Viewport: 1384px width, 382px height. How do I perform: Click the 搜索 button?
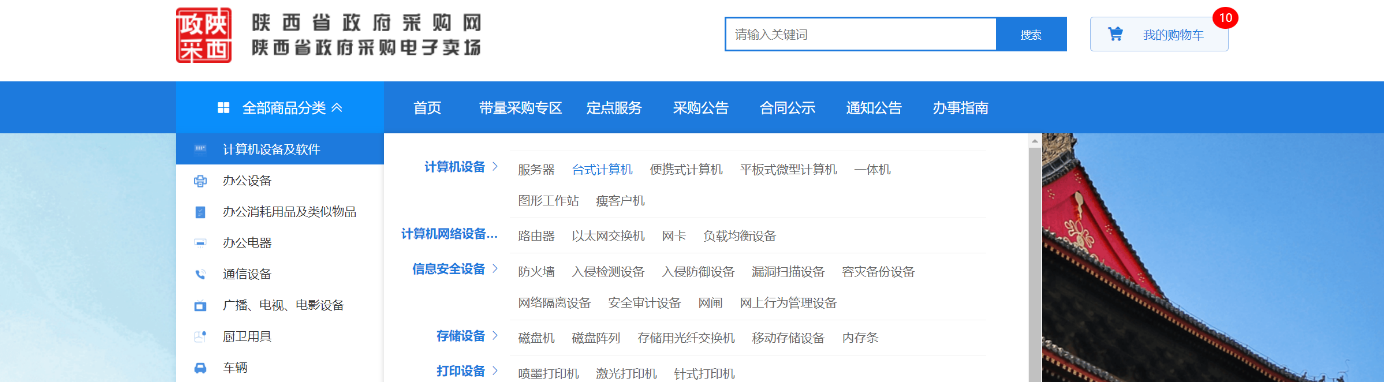[1031, 34]
